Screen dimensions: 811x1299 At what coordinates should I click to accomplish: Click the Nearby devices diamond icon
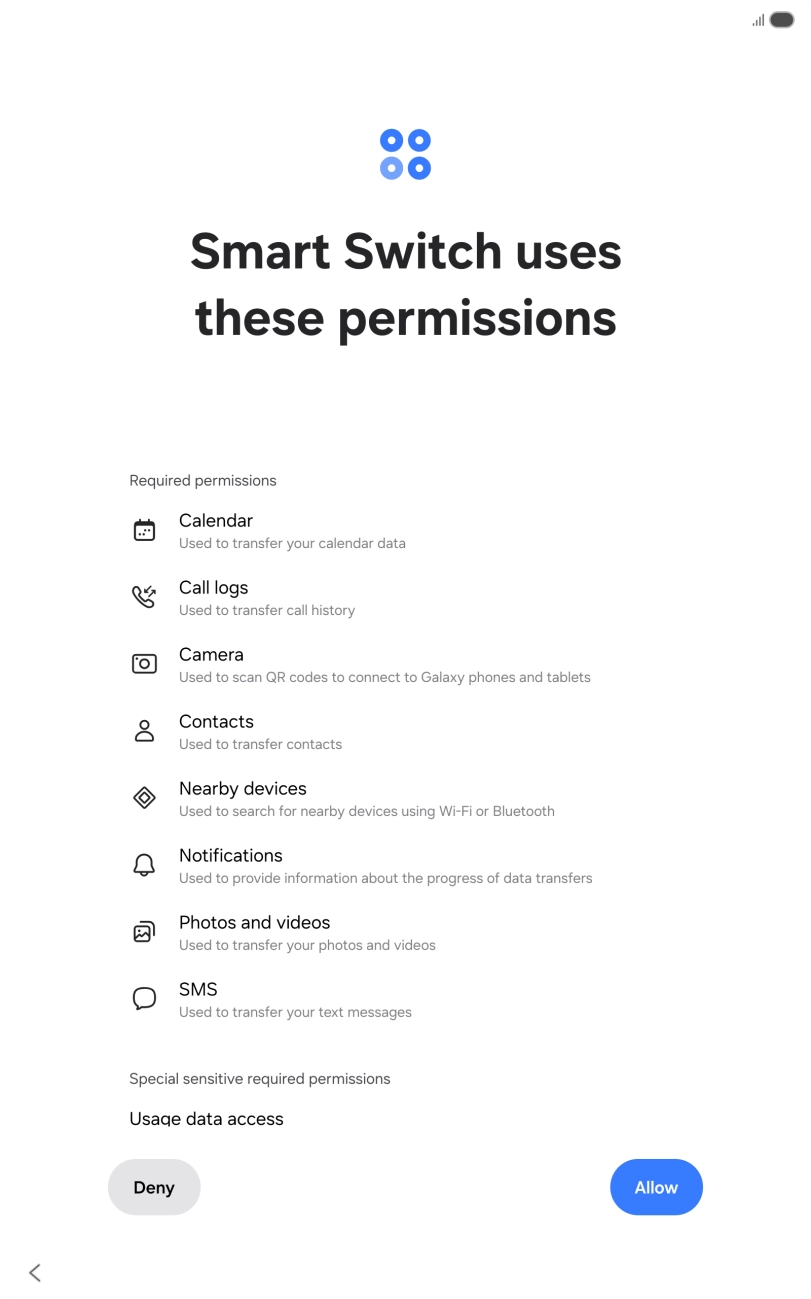145,798
